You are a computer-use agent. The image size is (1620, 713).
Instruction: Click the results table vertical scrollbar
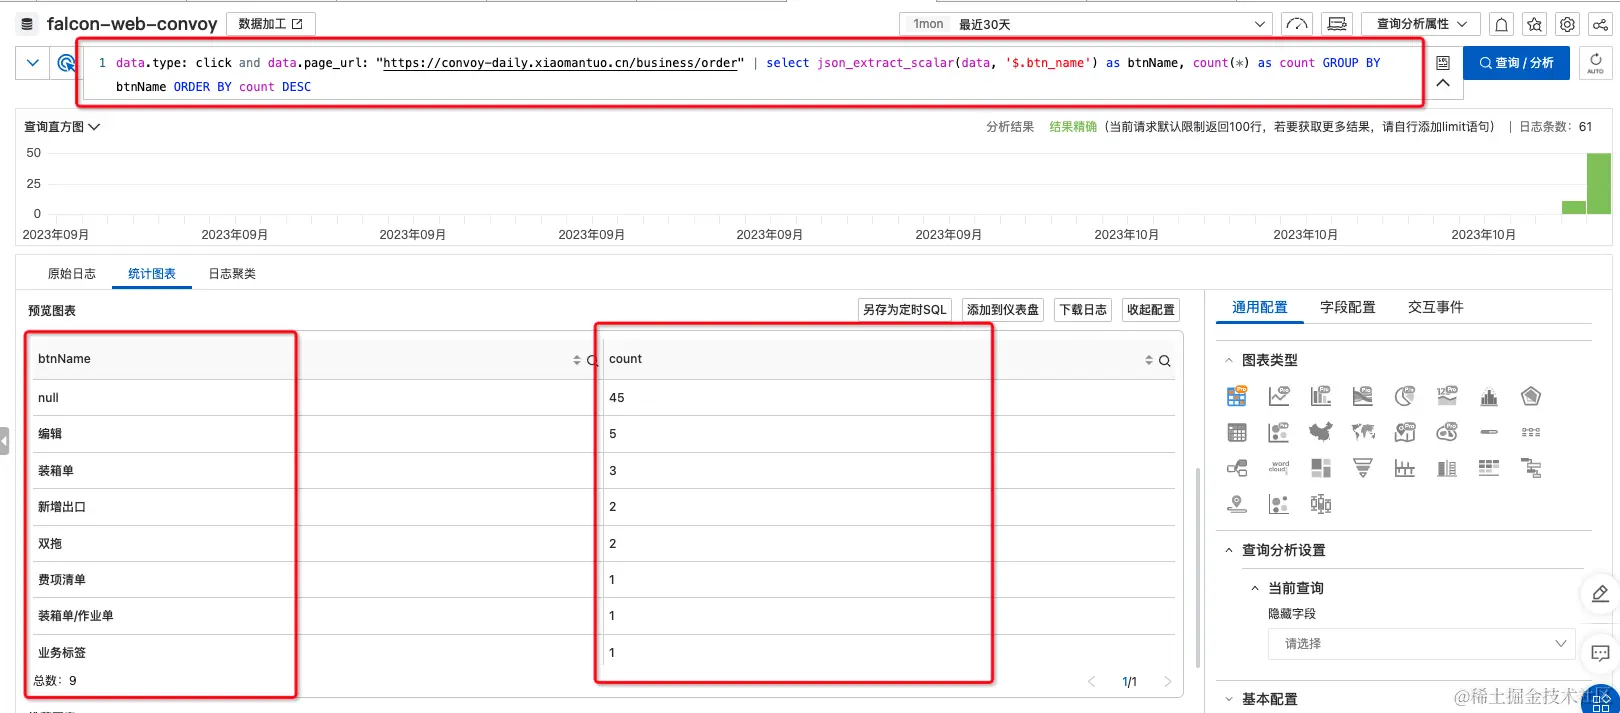[1198, 567]
